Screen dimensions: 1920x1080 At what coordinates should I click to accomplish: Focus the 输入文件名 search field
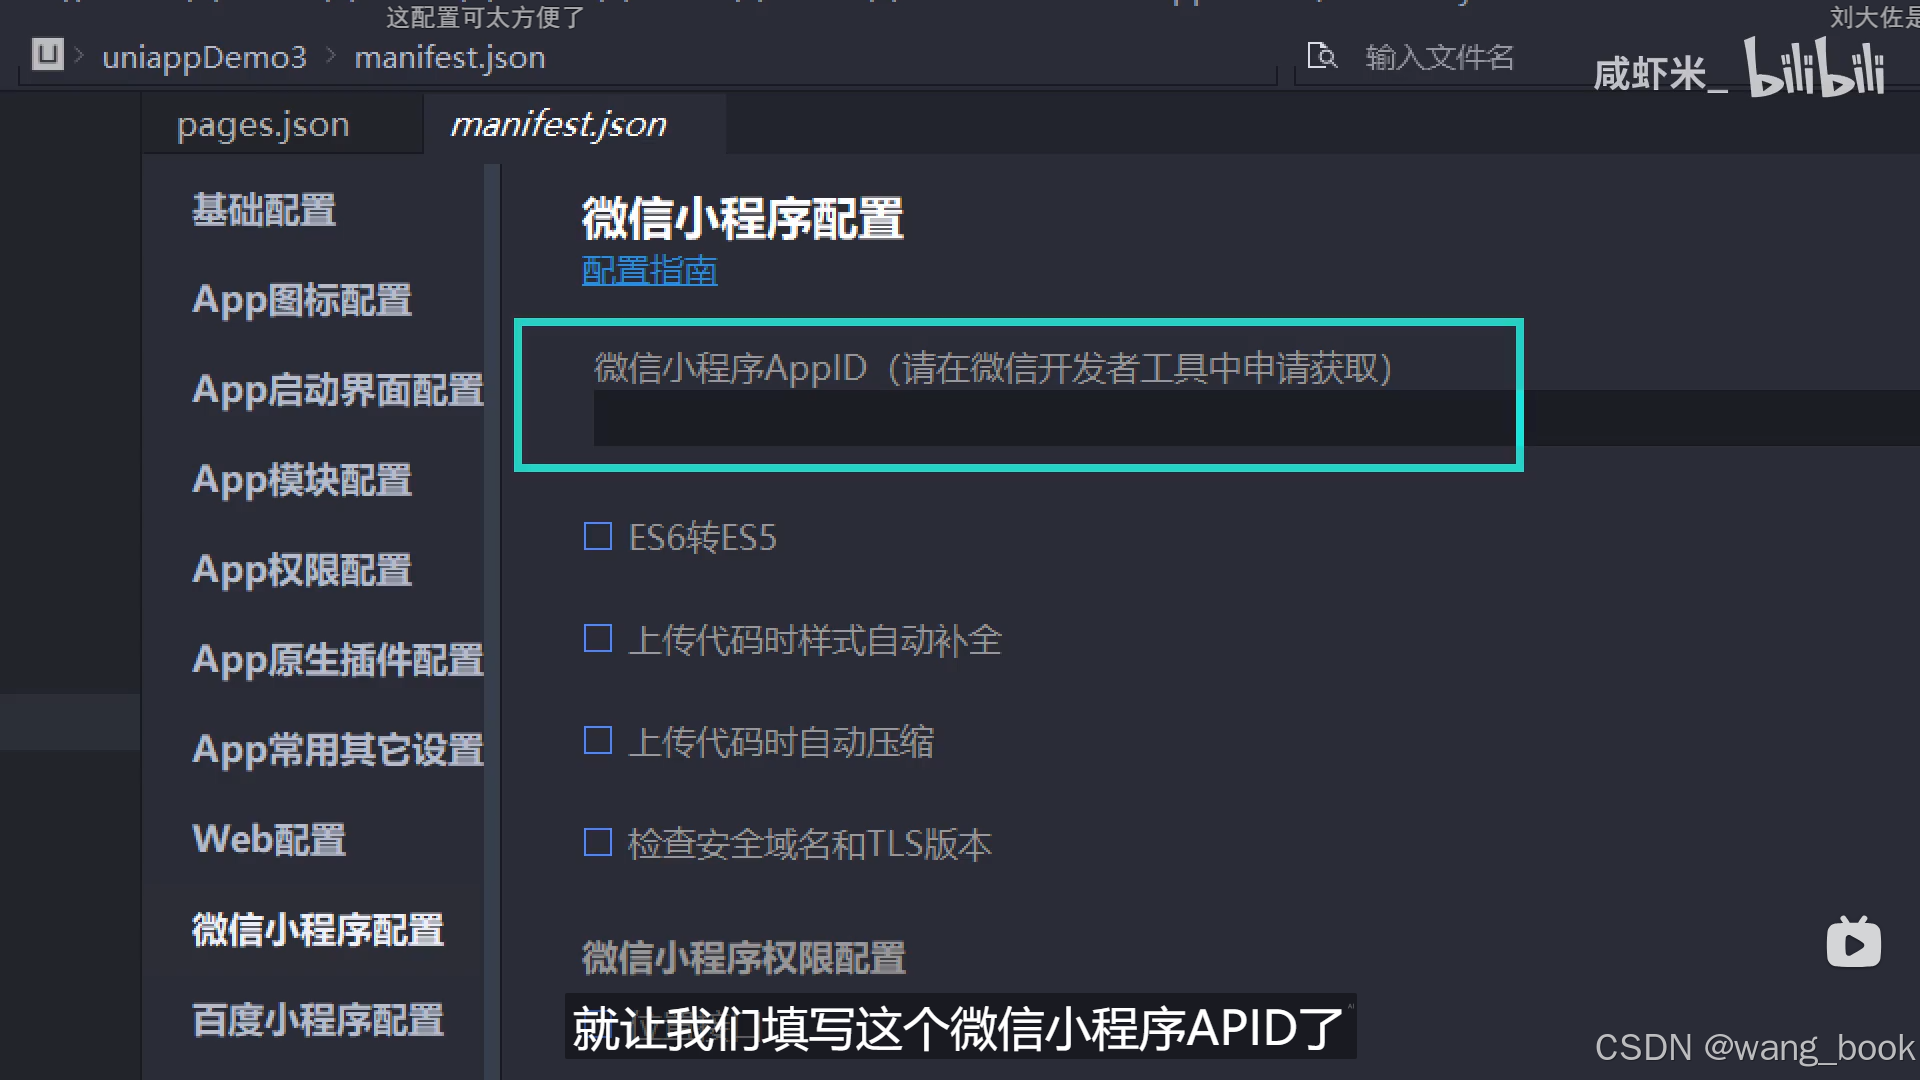tap(1439, 57)
